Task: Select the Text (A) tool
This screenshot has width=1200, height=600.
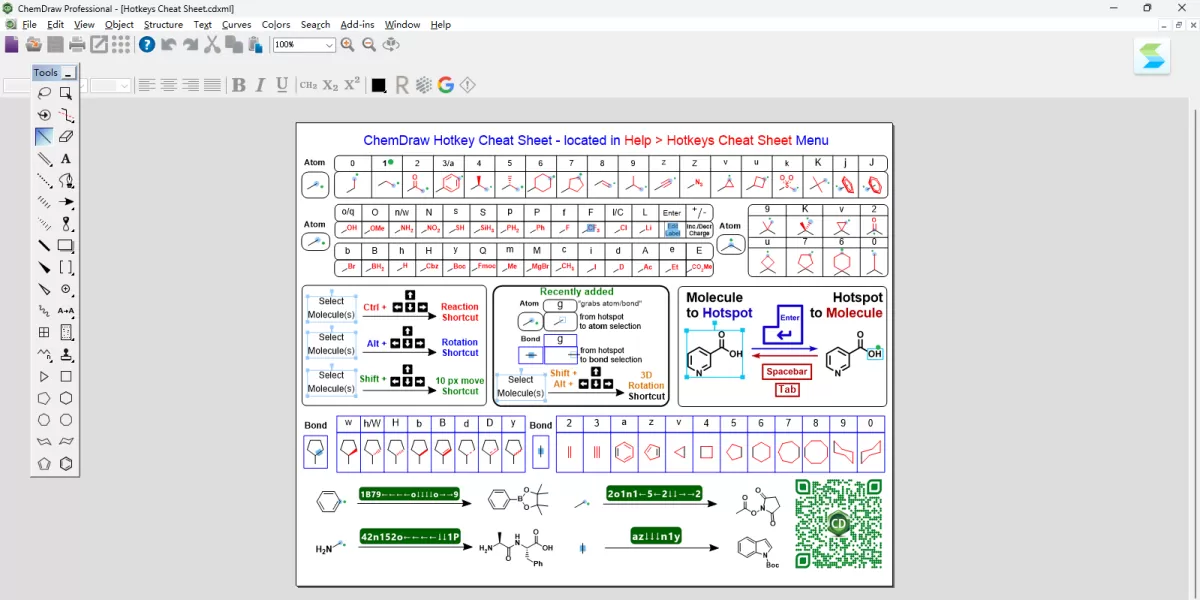Action: [66, 159]
